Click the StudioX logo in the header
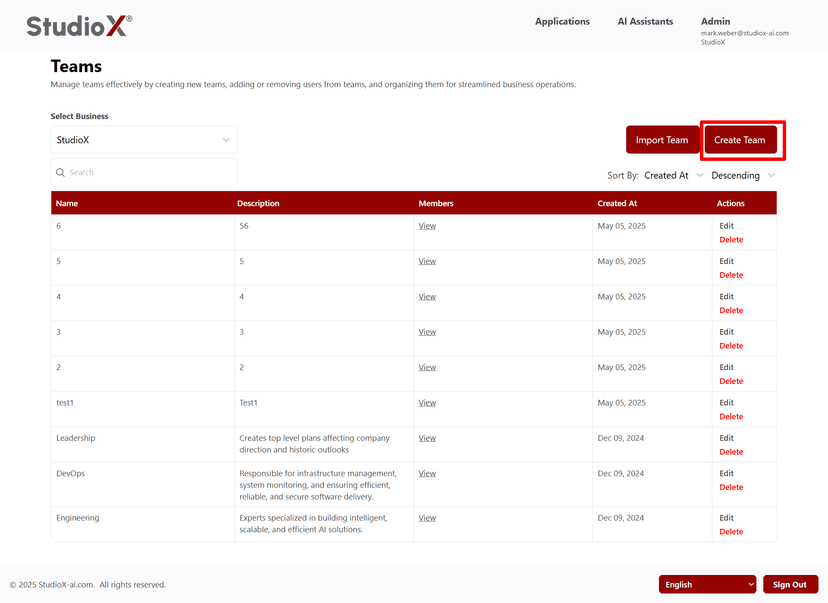This screenshot has width=828, height=603. (x=76, y=27)
